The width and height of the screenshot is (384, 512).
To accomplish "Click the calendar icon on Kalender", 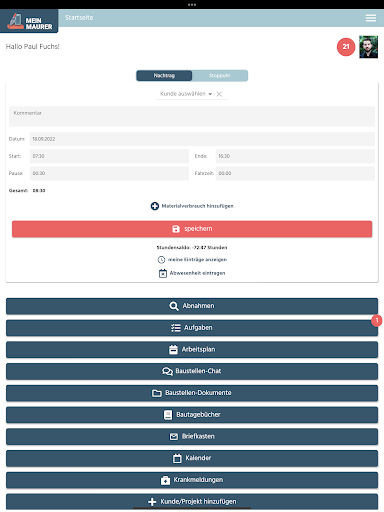I will [x=177, y=458].
